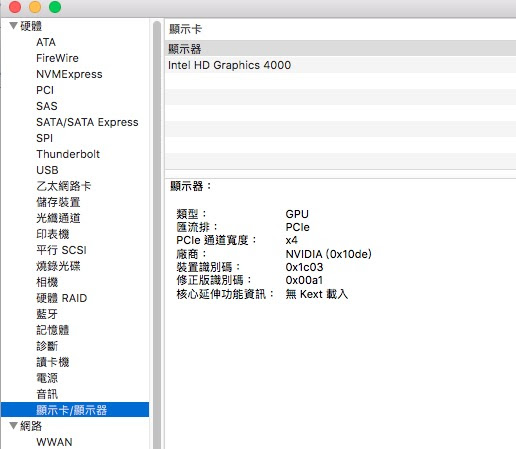
Task: Open SATA/SATA Express information
Action: pyautogui.click(x=87, y=122)
